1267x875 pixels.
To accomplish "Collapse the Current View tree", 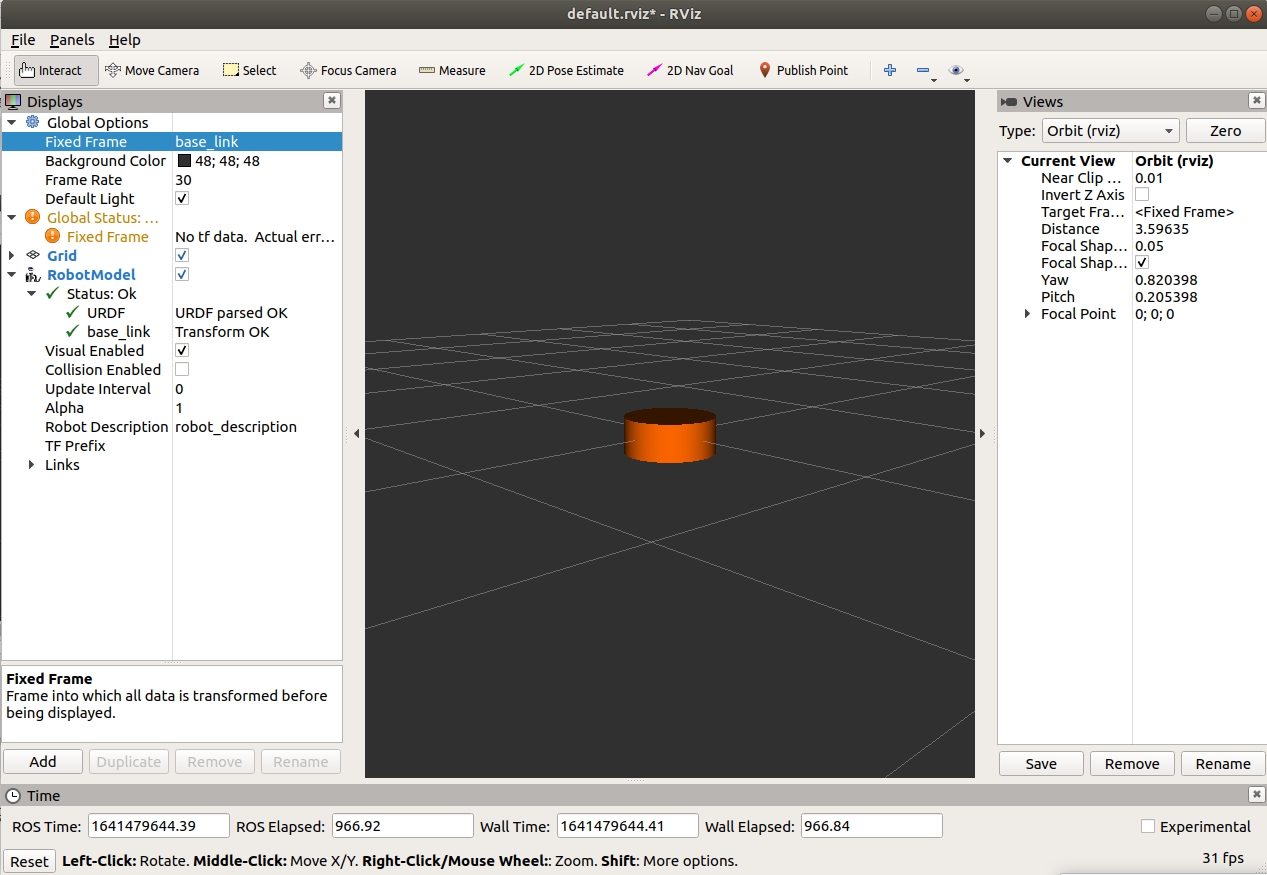I will click(1007, 161).
